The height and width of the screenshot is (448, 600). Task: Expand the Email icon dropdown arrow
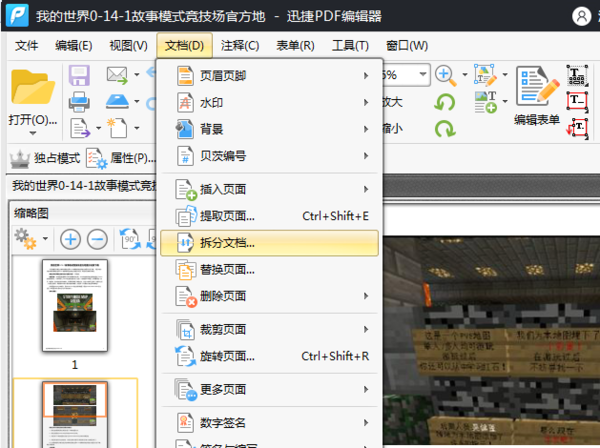(137, 75)
